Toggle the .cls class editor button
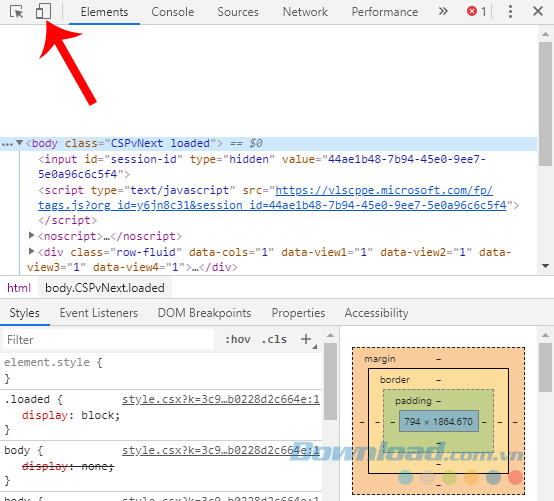554x501 pixels. click(x=274, y=340)
